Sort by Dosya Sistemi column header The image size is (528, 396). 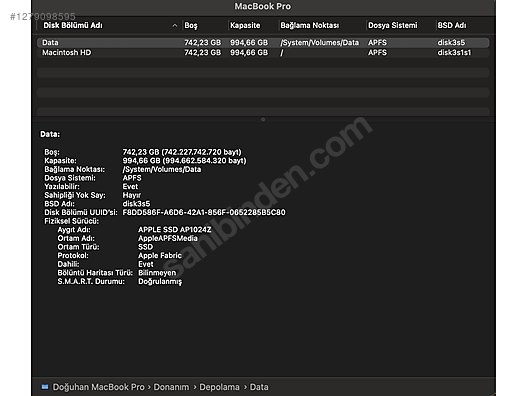point(393,26)
